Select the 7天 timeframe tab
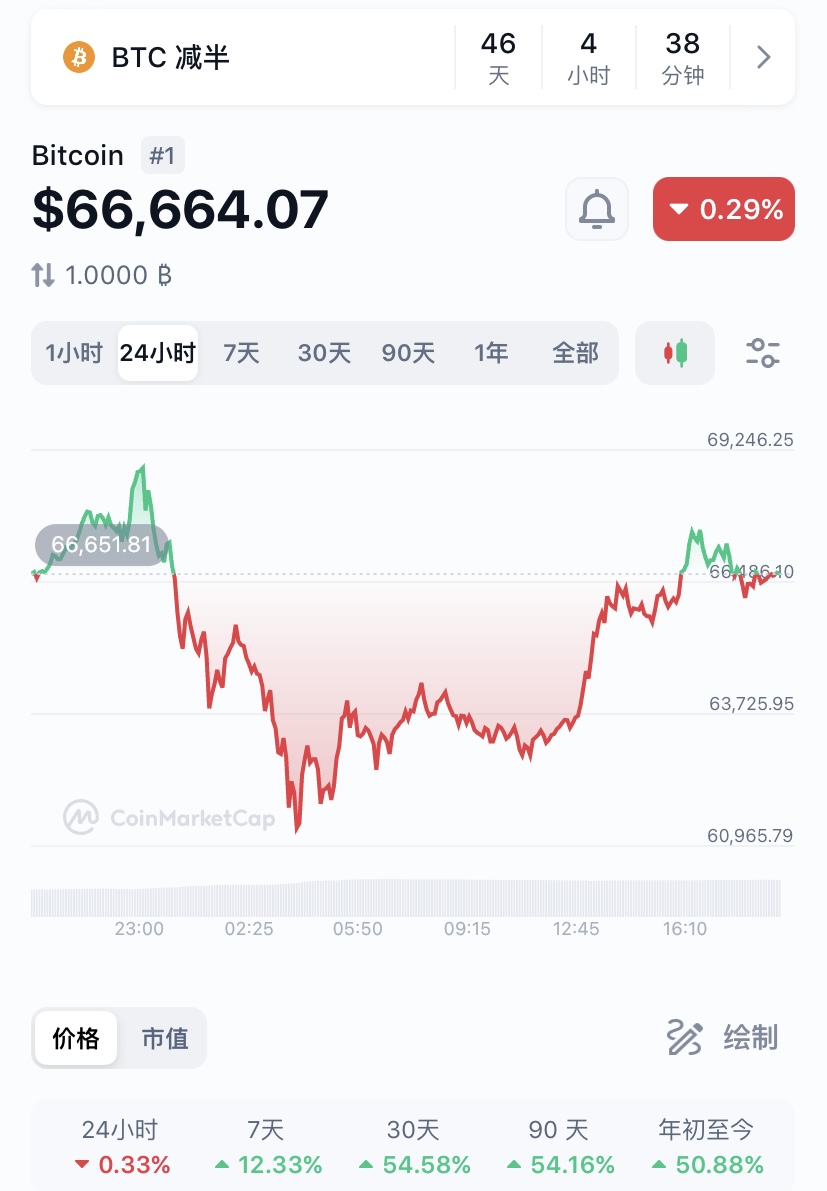This screenshot has width=827, height=1191. [x=241, y=353]
